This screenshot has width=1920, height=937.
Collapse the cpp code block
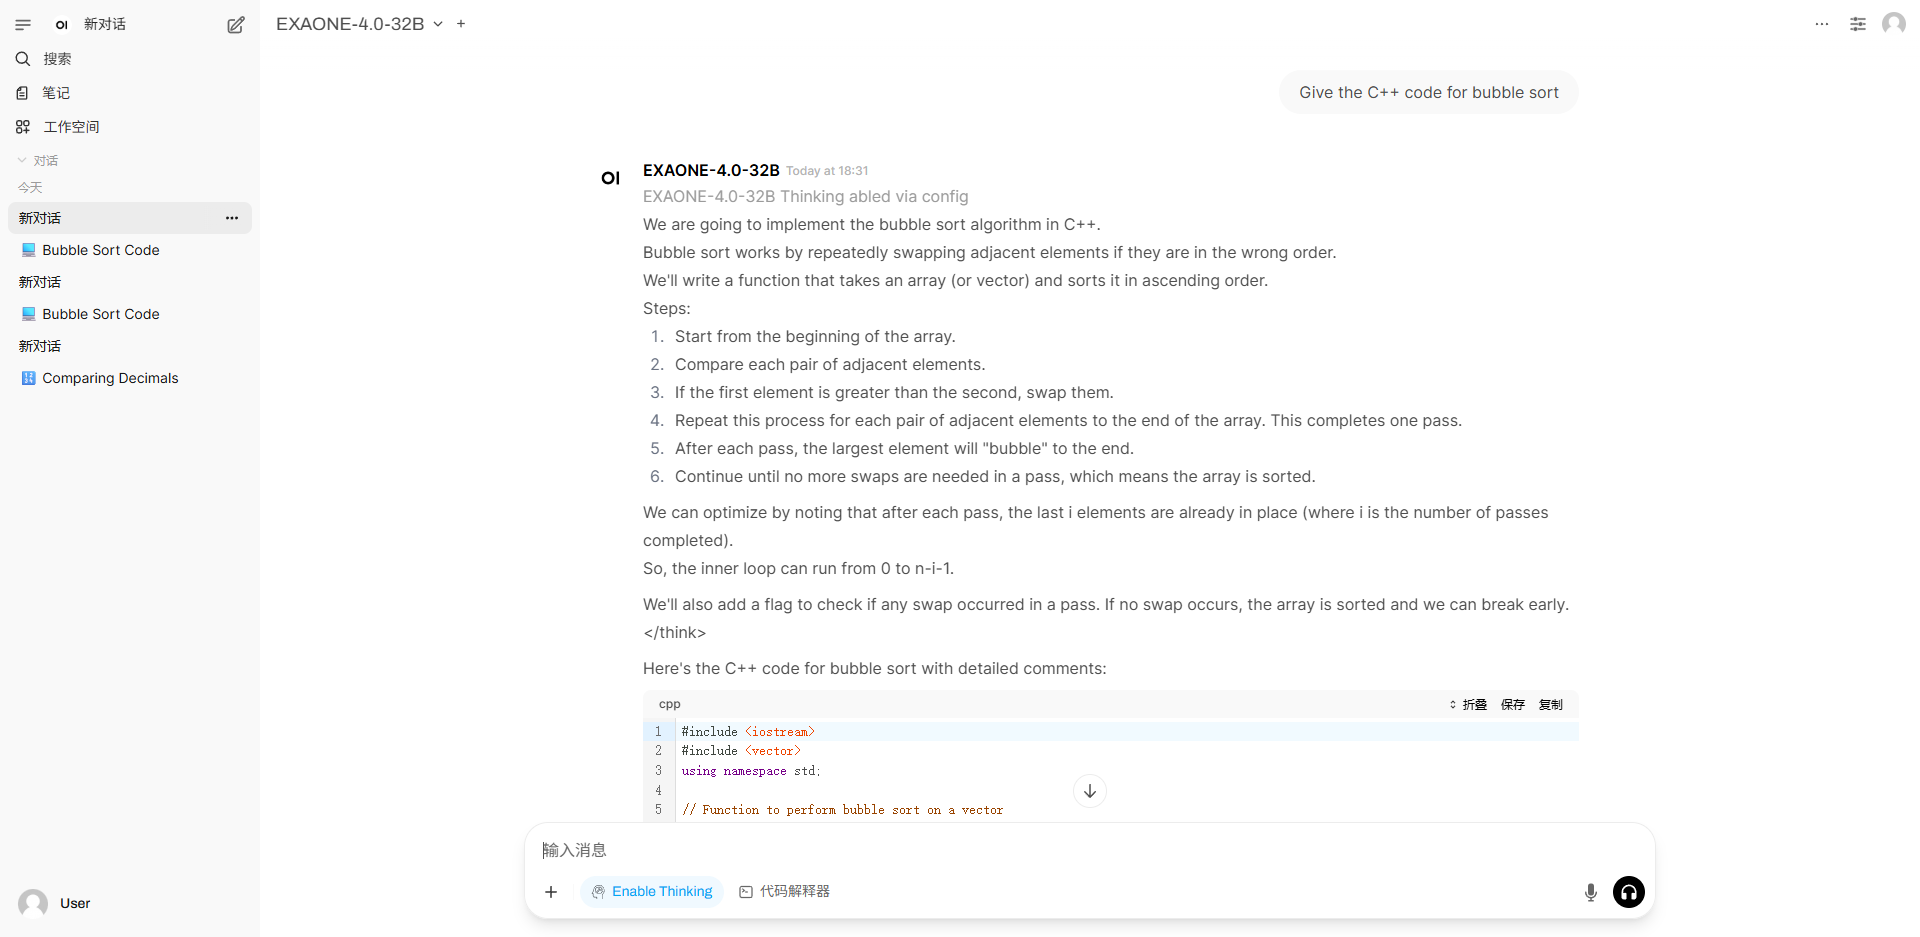point(1468,705)
